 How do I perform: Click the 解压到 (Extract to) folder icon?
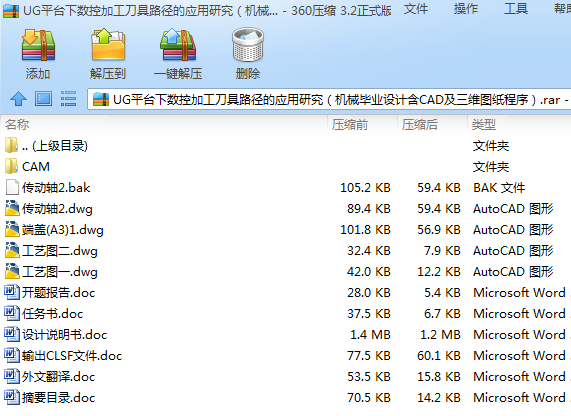pos(108,45)
